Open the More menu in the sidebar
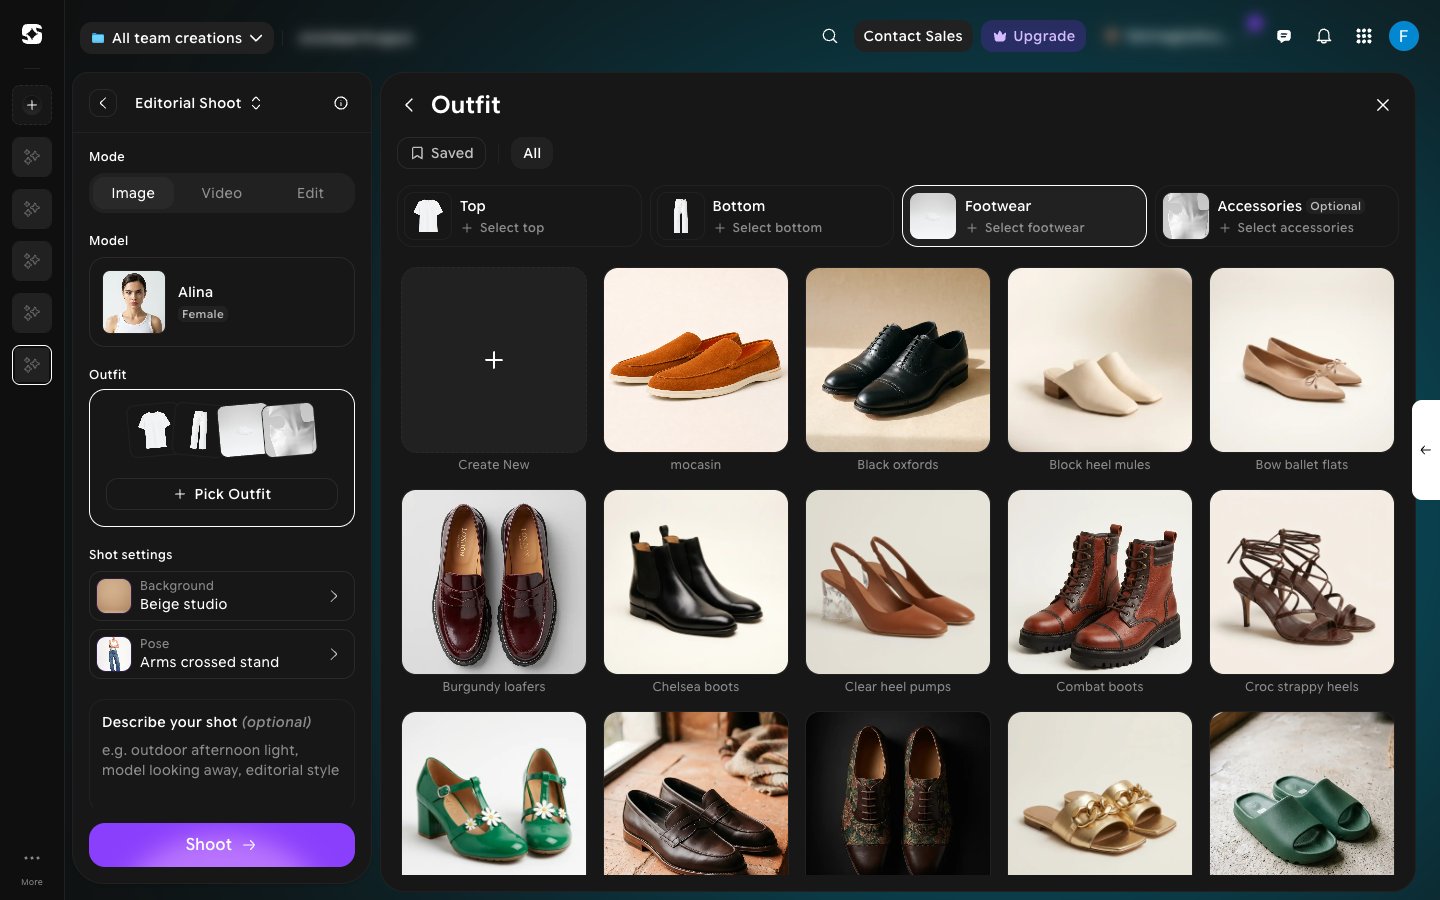The image size is (1440, 900). point(32,867)
